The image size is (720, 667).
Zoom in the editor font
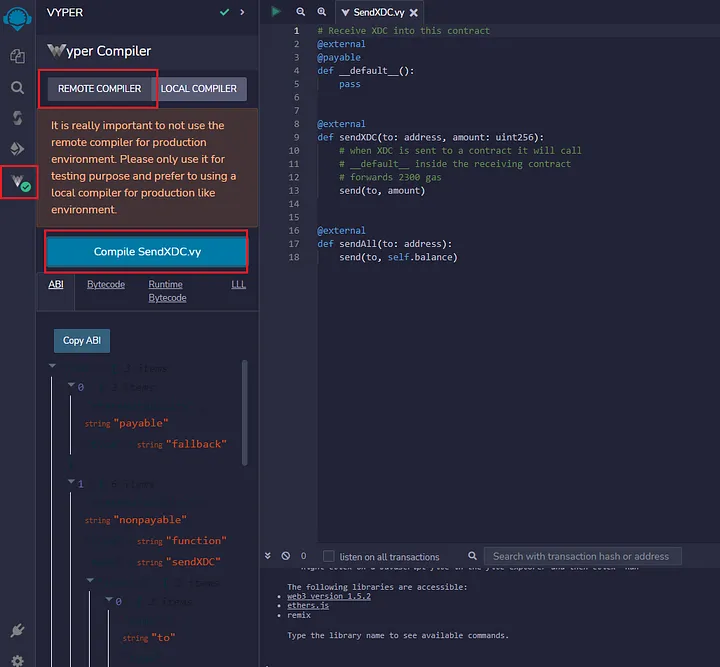pyautogui.click(x=322, y=12)
